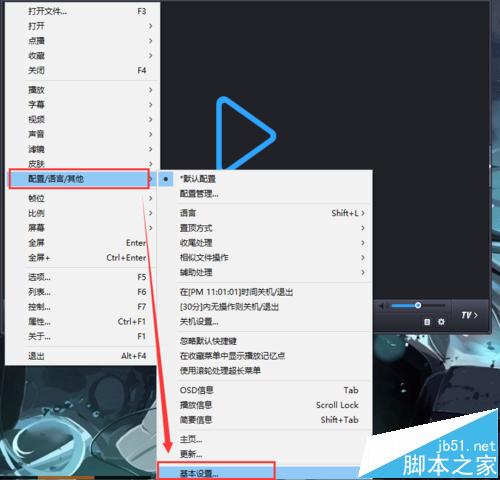Expand the 屏幕 submenu
The image size is (500, 480).
(x=83, y=228)
